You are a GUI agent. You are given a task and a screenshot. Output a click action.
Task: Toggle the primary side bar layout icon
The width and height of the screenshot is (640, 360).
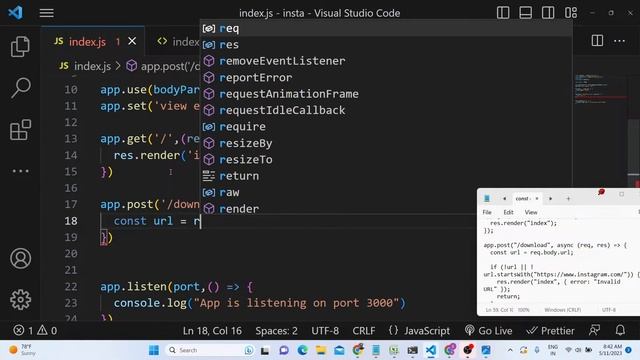(x=503, y=13)
